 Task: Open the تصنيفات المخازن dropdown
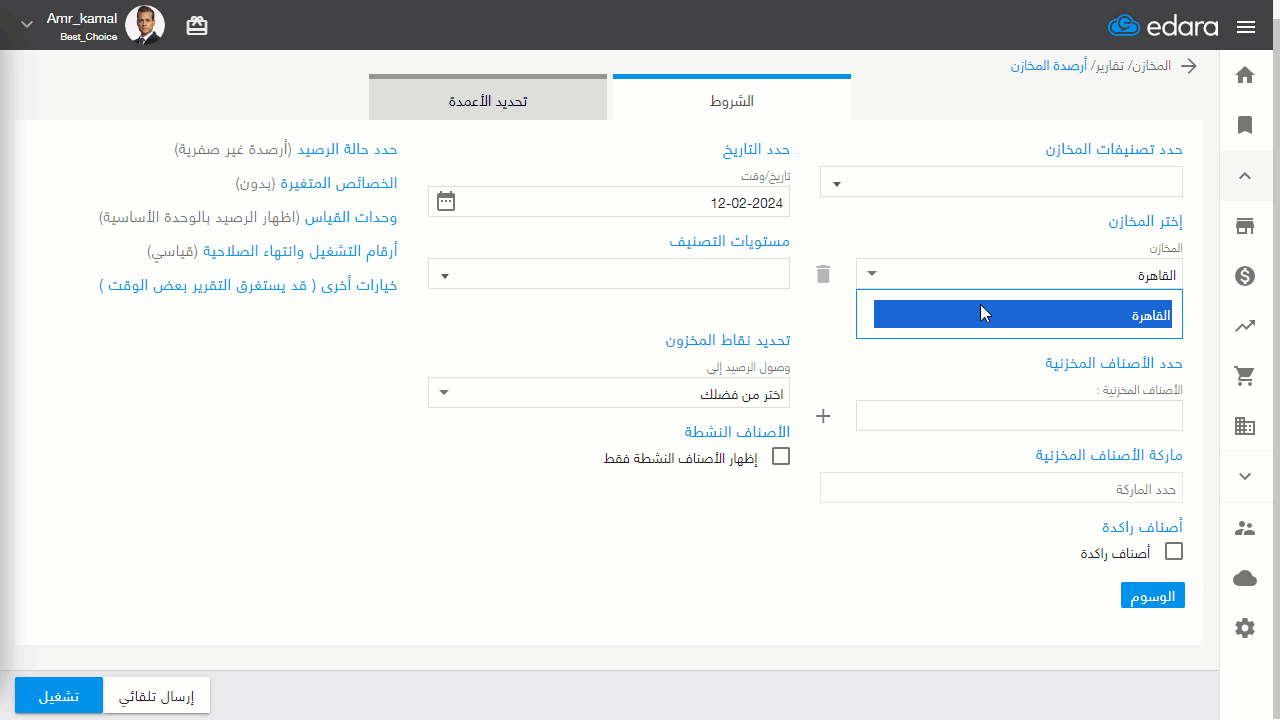click(1001, 182)
